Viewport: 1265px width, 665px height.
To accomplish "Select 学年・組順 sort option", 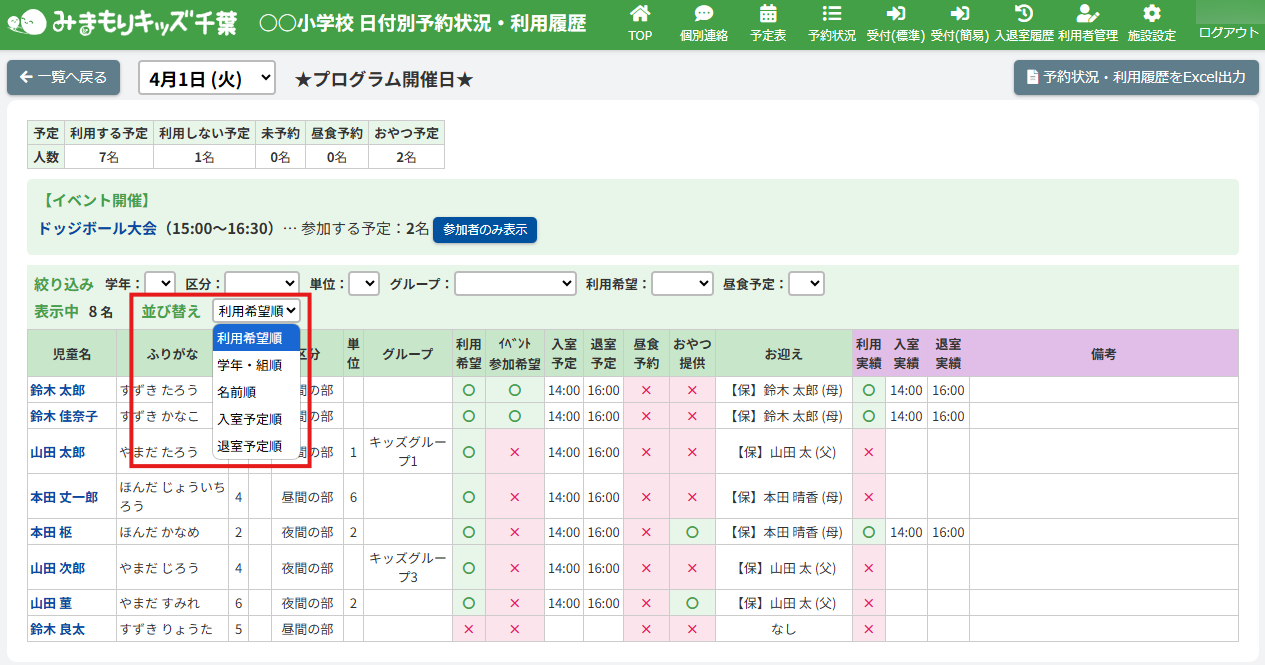I will [250, 365].
